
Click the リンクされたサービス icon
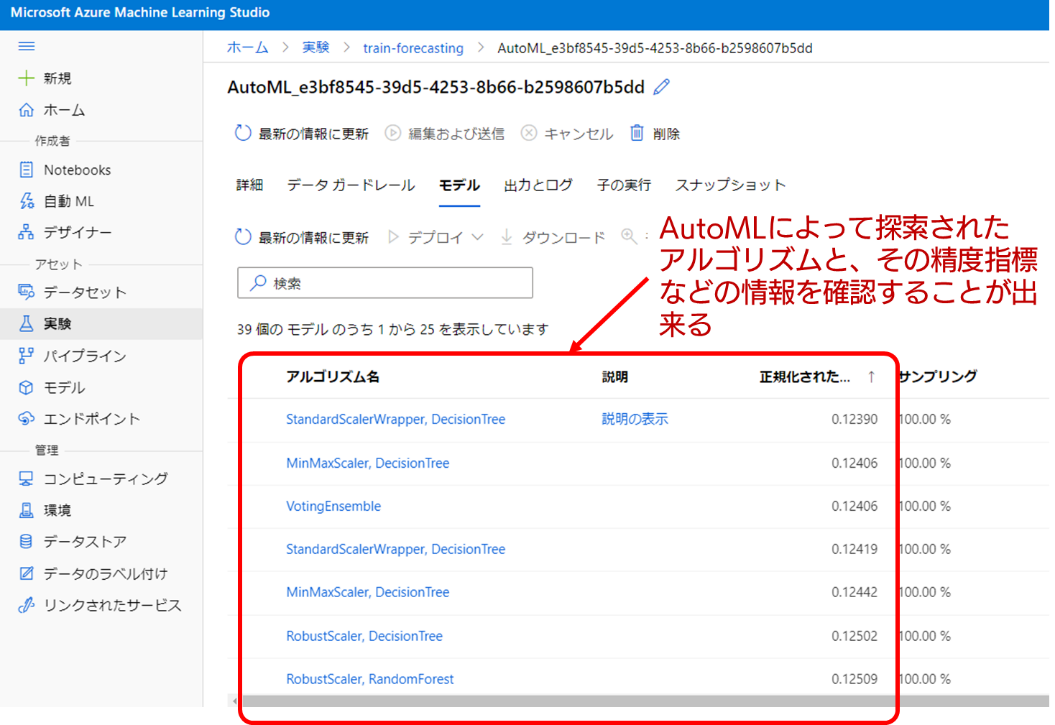26,605
